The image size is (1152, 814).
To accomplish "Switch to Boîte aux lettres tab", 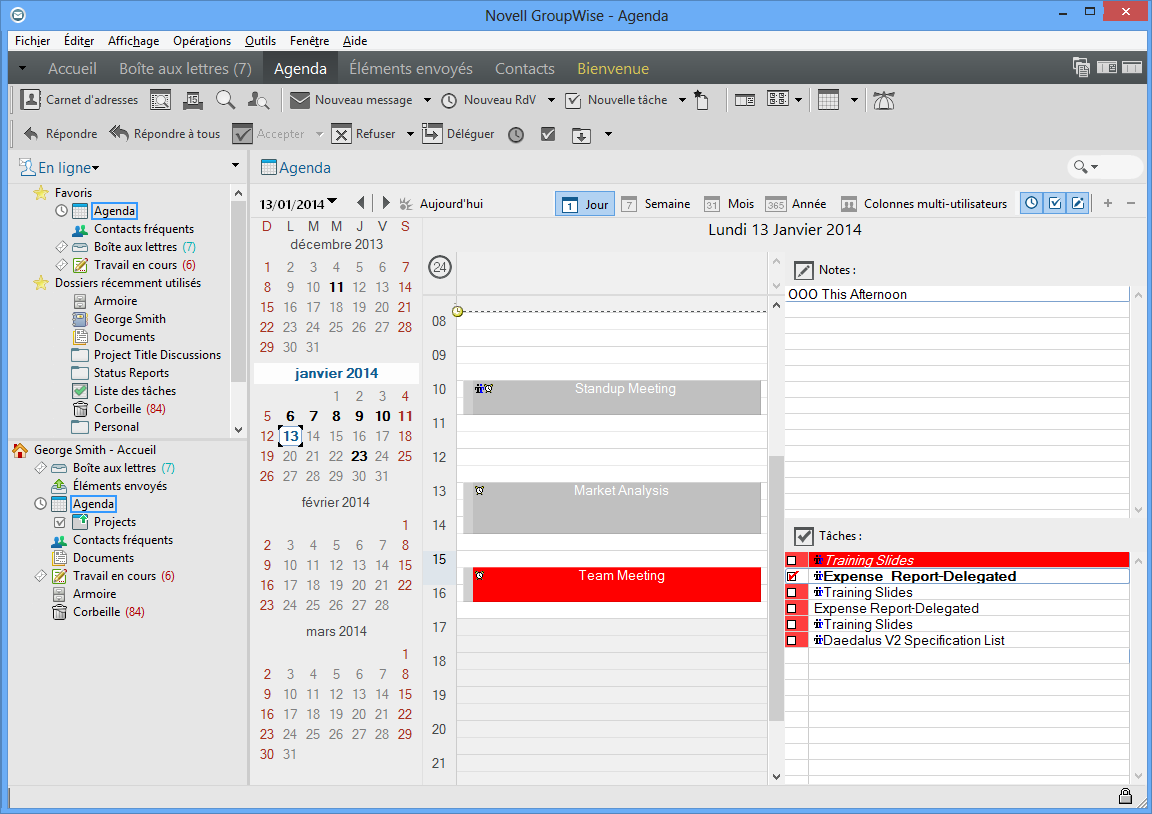I will tap(185, 69).
